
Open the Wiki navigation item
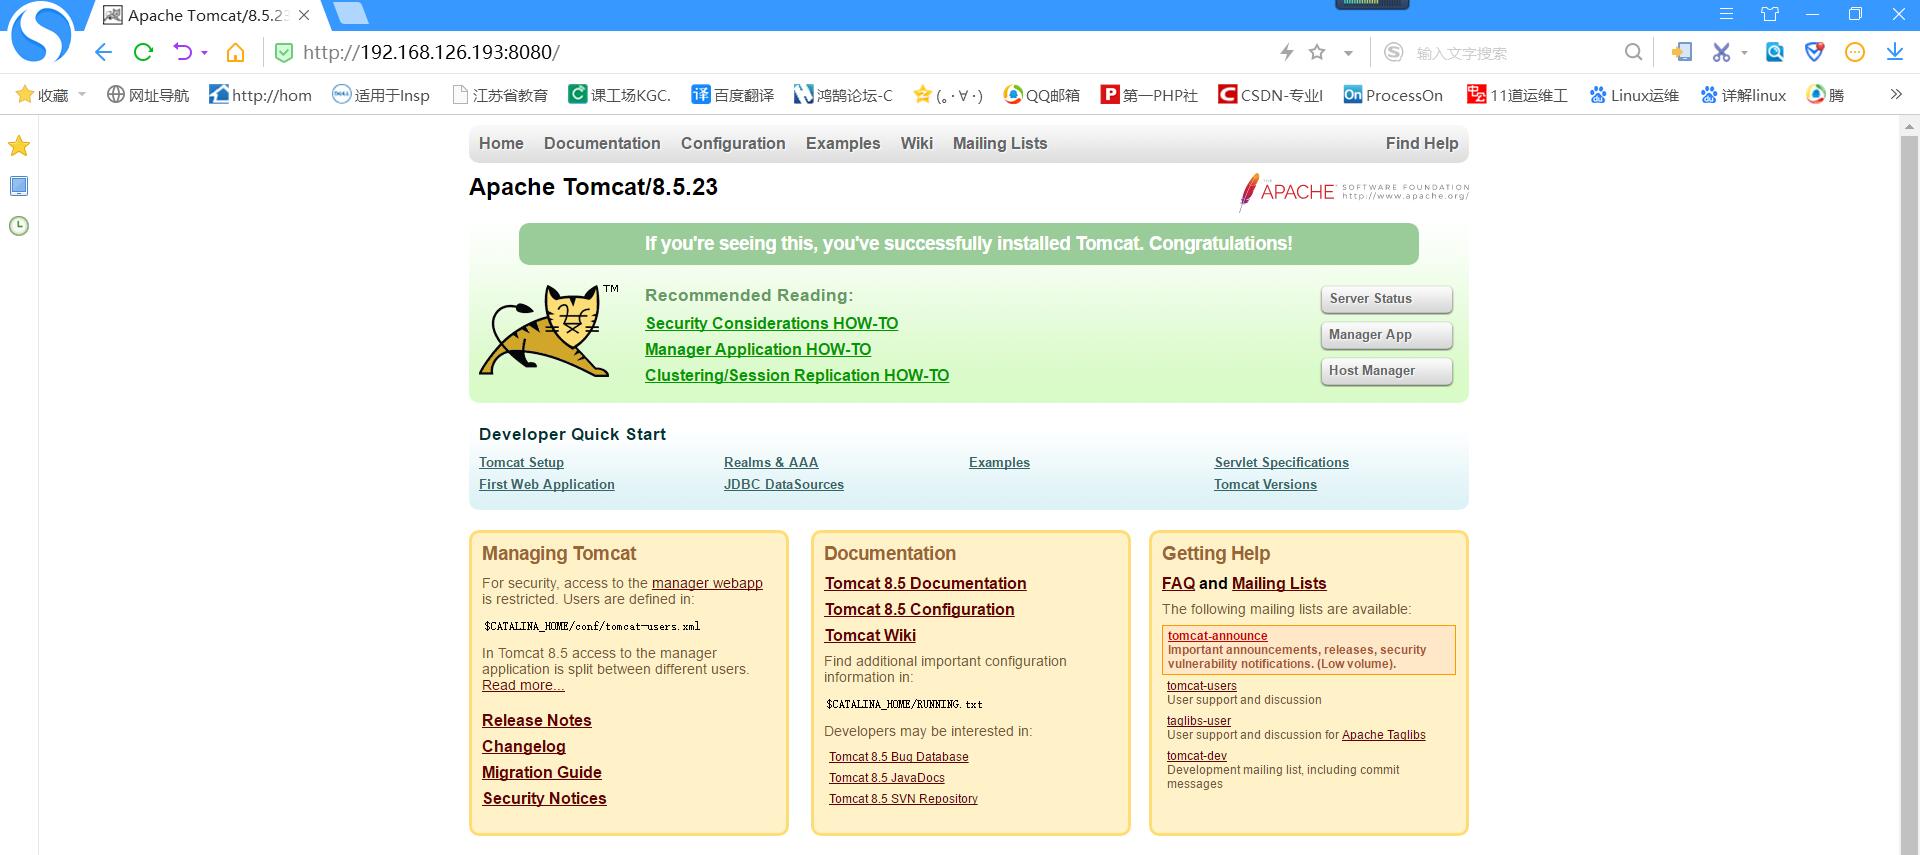coord(917,143)
